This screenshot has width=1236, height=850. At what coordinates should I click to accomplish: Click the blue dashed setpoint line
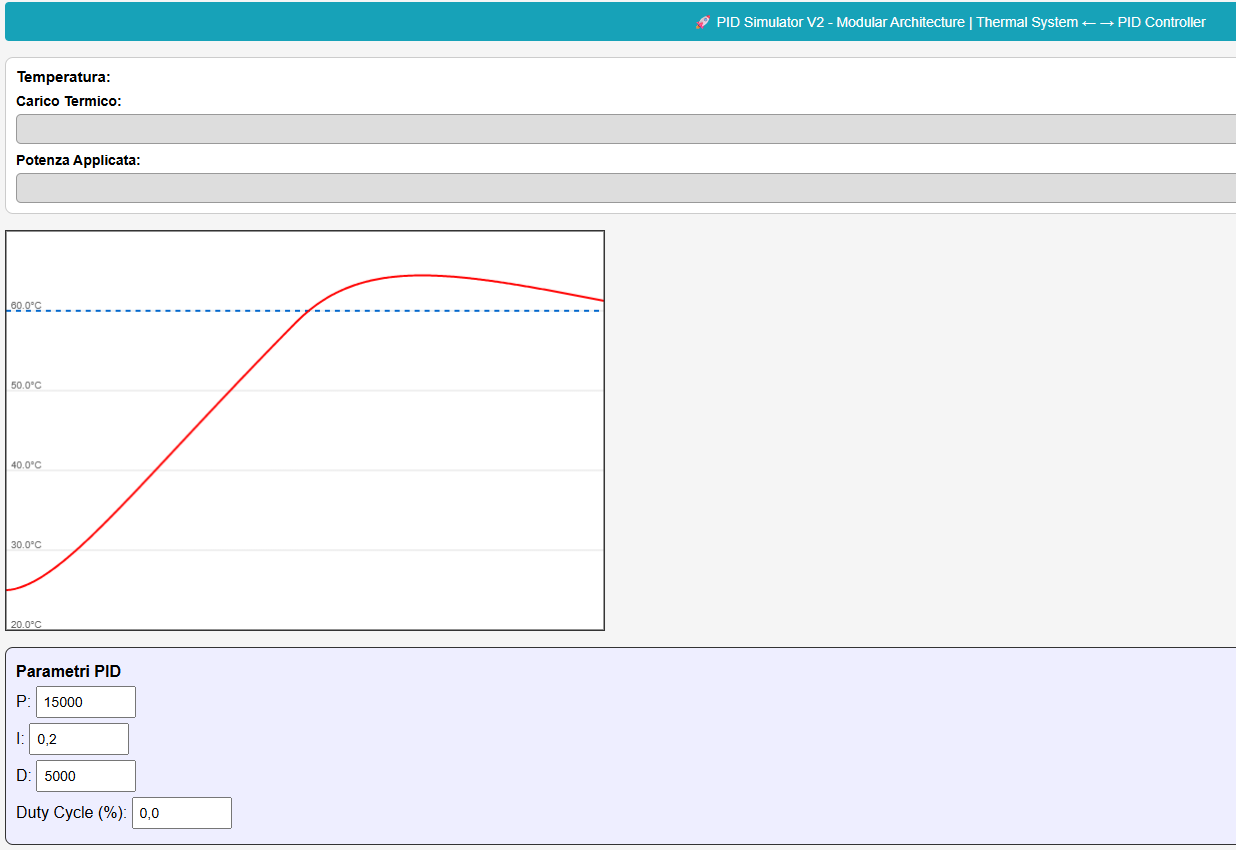coord(200,311)
